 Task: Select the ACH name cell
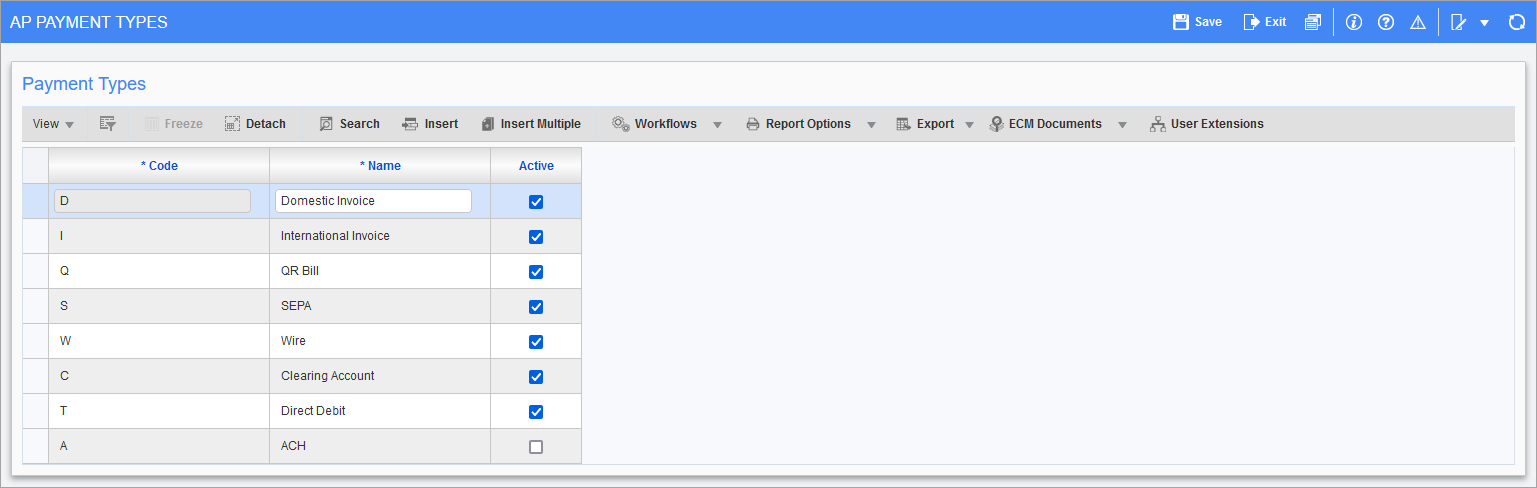tap(380, 446)
